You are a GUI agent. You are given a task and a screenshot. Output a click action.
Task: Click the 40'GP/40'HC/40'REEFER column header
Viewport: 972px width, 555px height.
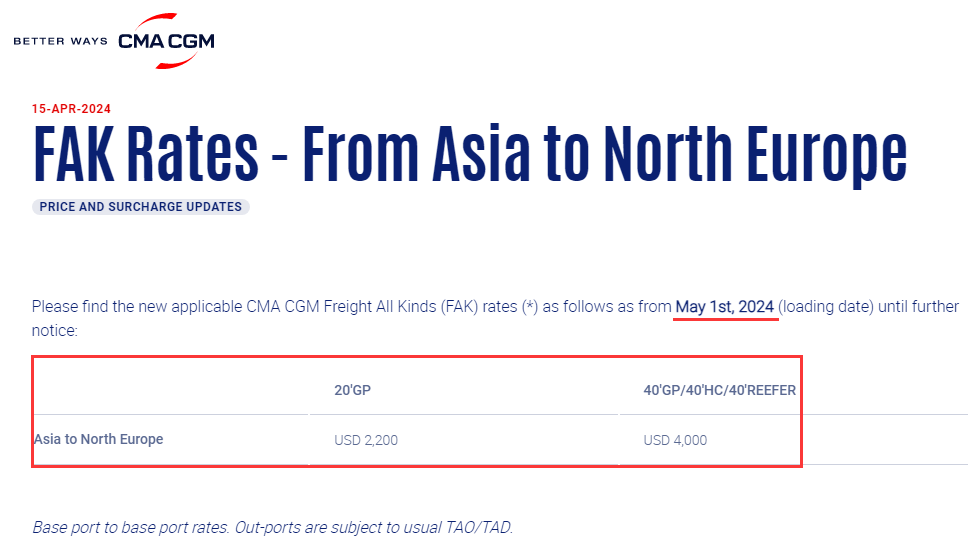719,390
